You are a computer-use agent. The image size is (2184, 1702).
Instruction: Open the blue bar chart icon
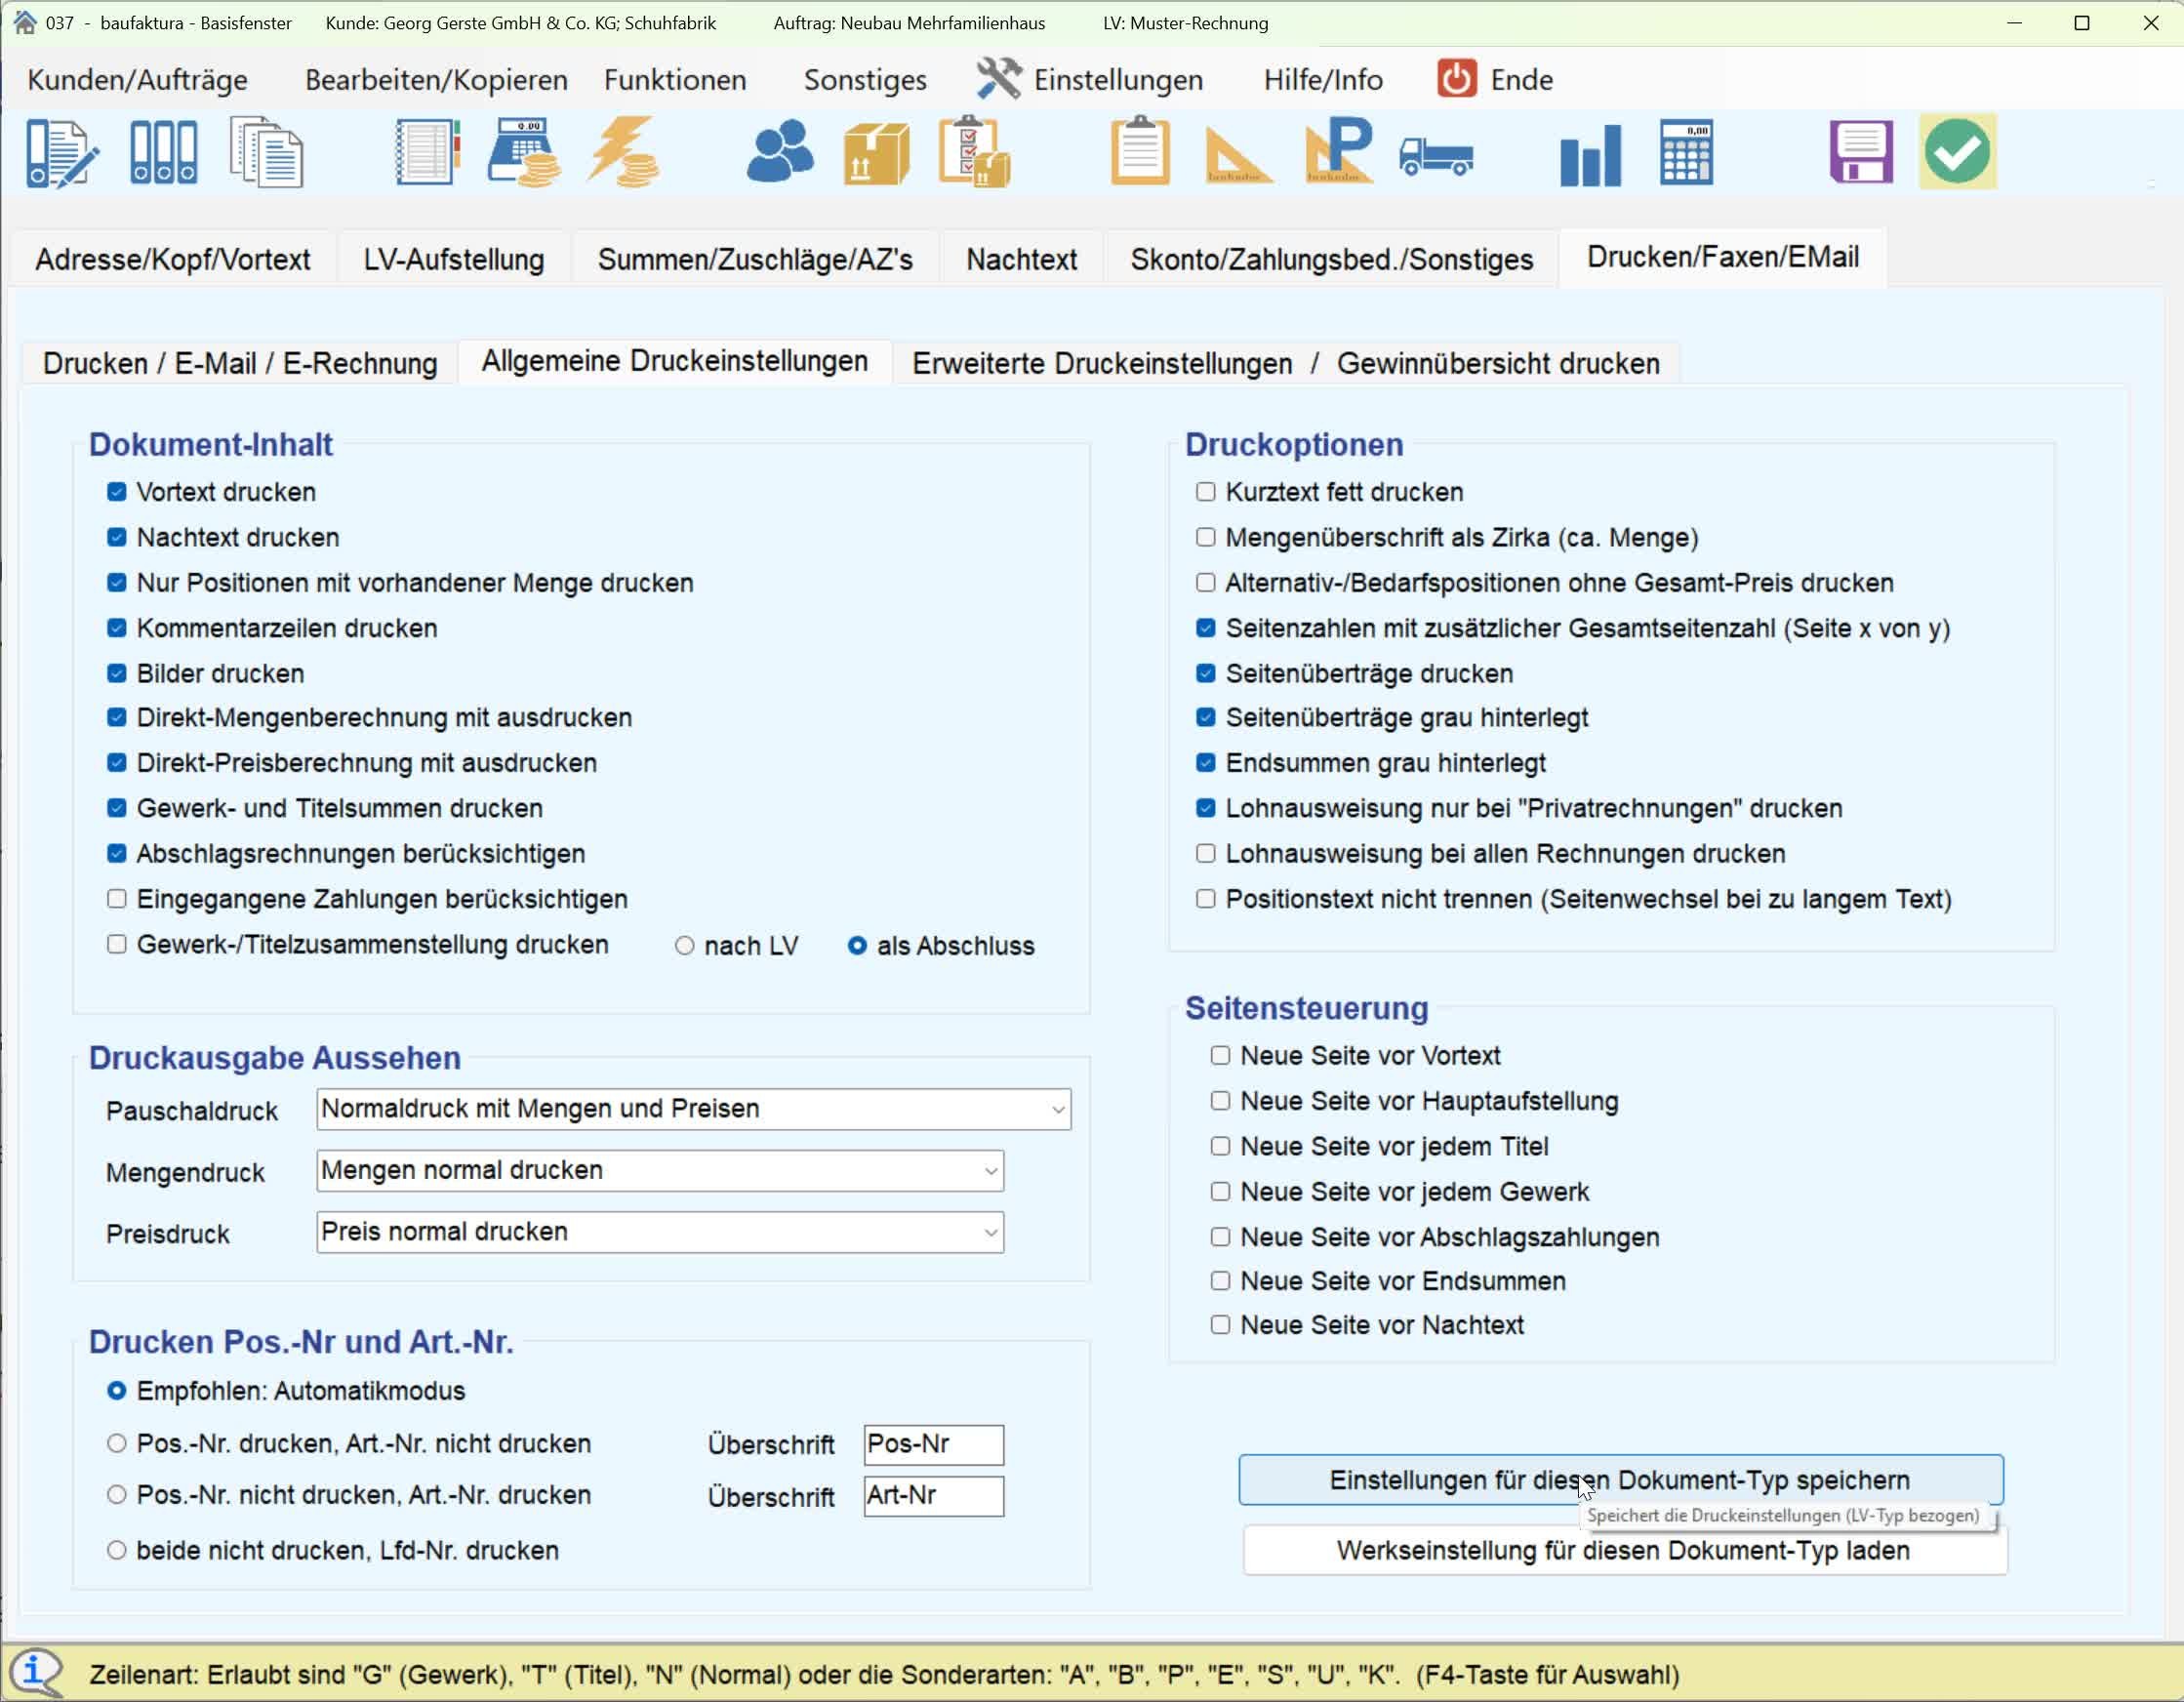click(1589, 155)
